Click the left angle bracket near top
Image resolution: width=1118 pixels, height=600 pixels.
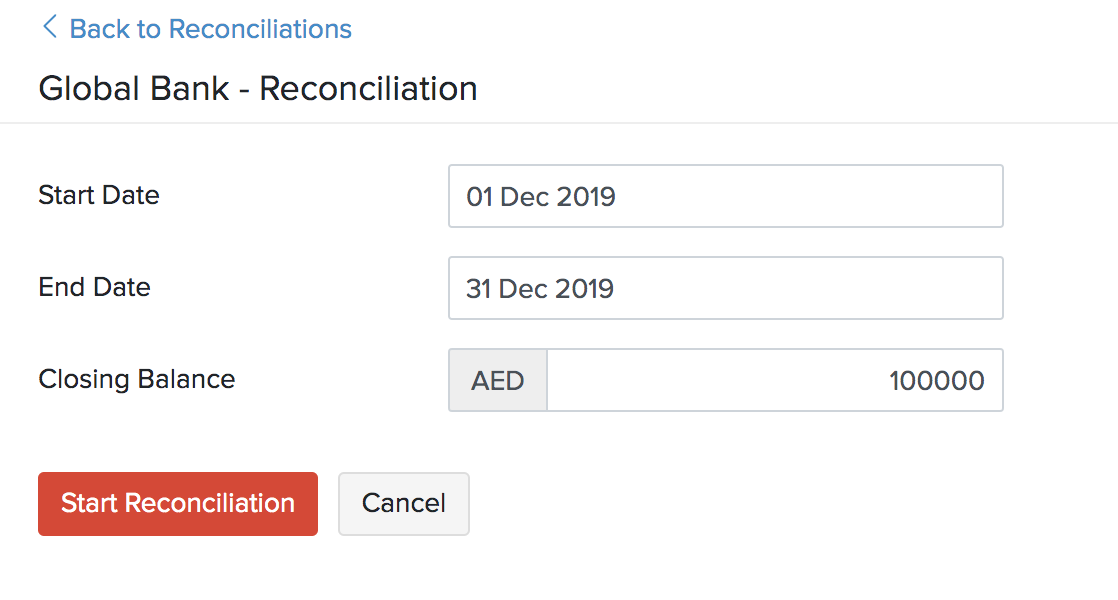click(49, 27)
